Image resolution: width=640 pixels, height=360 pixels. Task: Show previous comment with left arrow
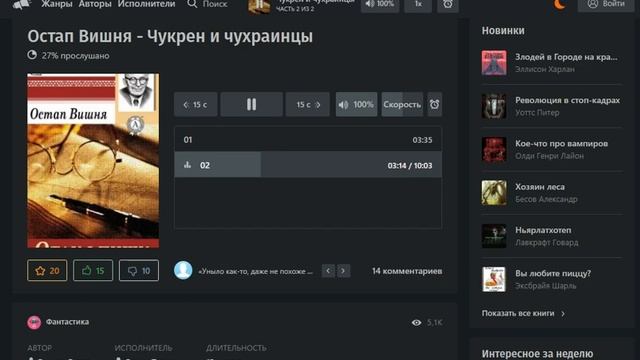[x=328, y=271]
